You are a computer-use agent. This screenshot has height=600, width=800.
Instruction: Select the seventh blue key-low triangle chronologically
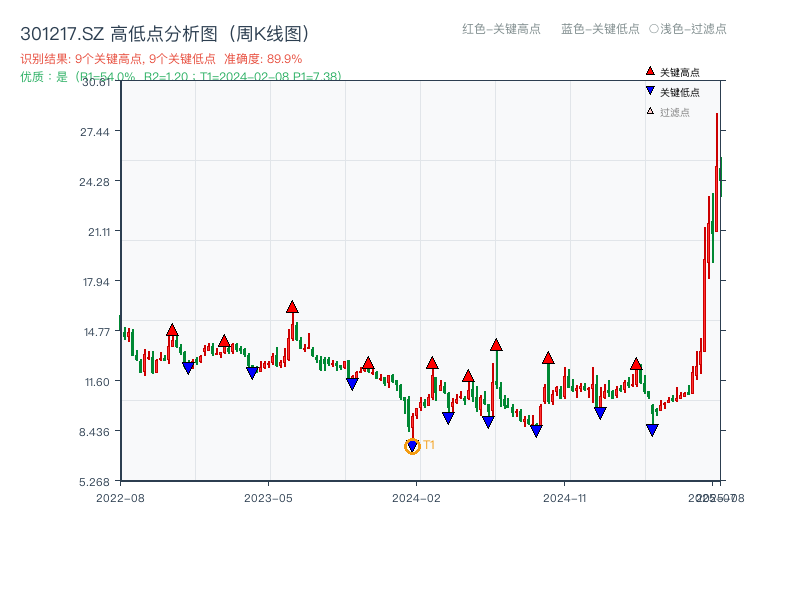click(536, 431)
